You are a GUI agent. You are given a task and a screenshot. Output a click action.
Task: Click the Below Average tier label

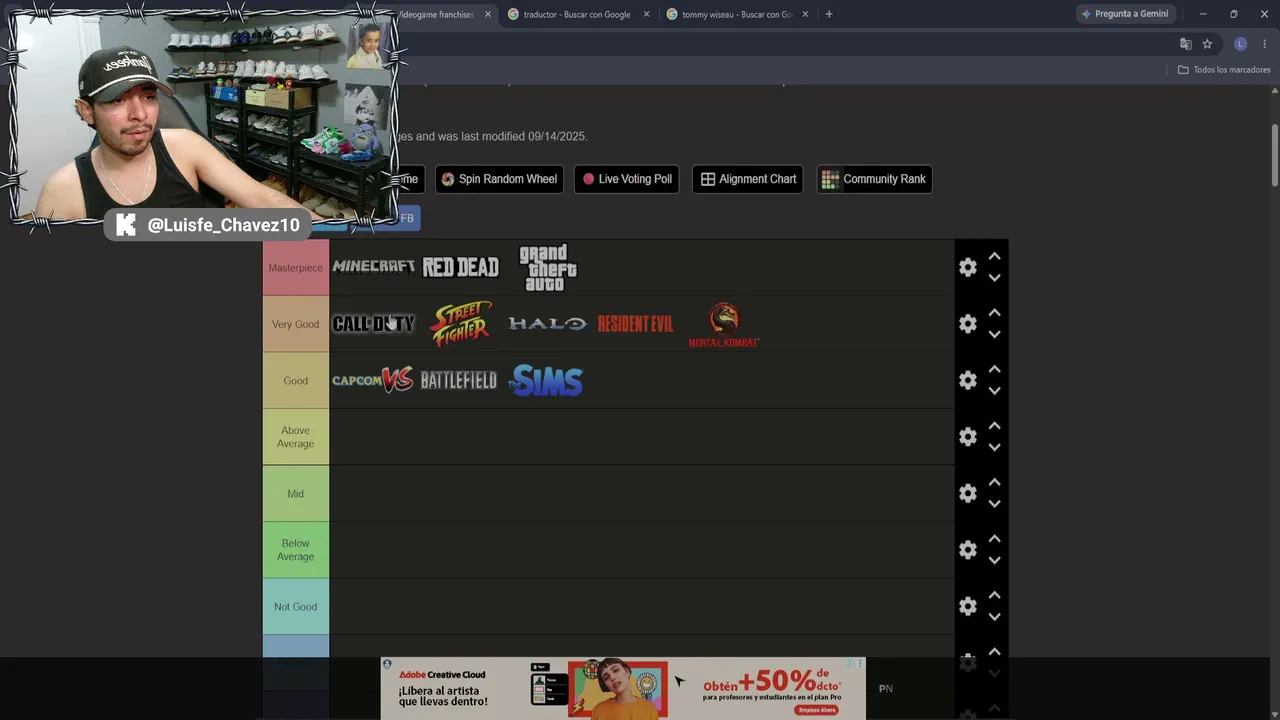point(296,550)
